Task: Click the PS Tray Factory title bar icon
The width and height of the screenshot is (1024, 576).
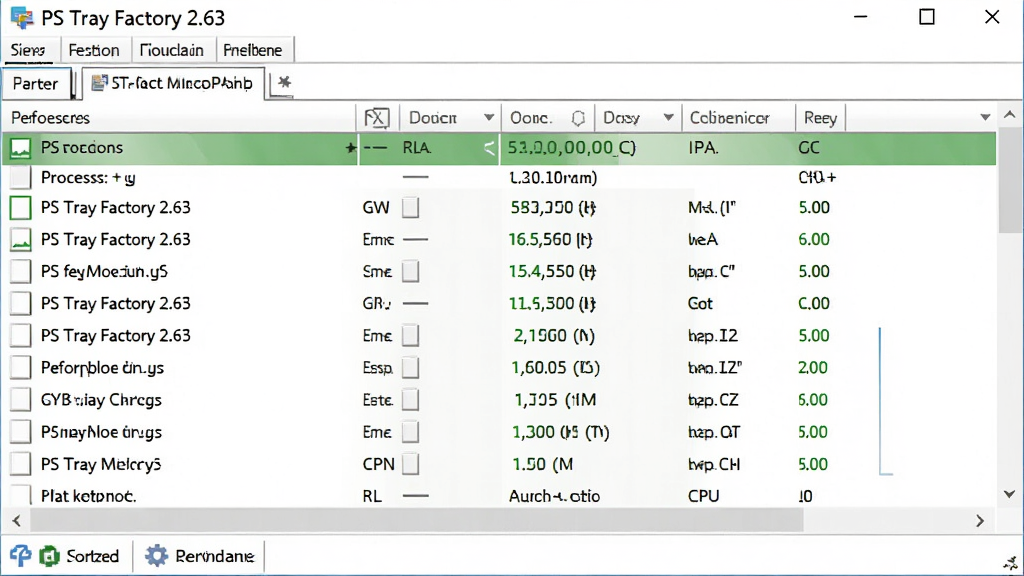Action: pyautogui.click(x=22, y=18)
